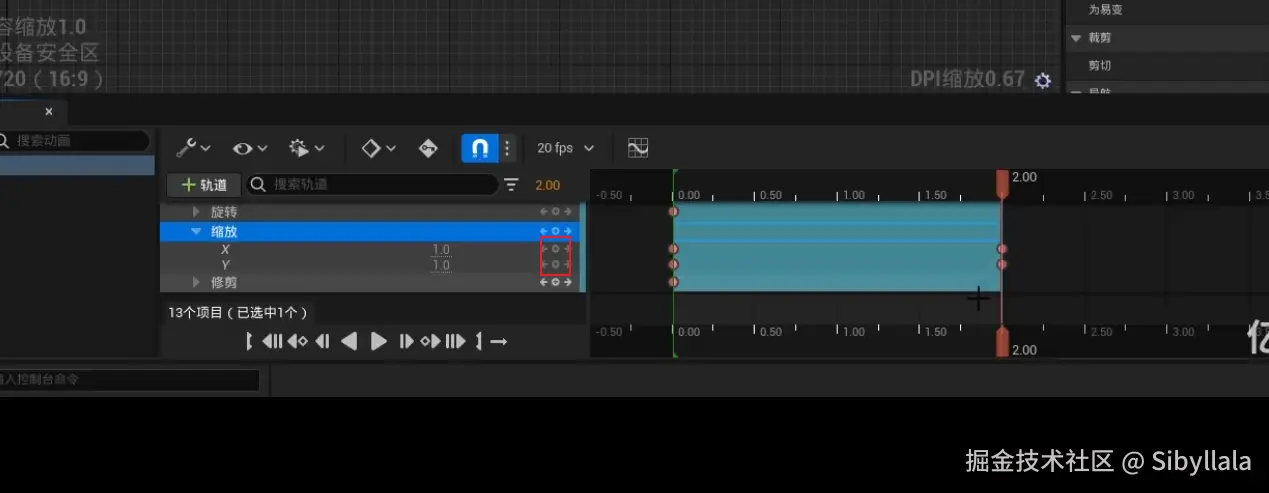The height and width of the screenshot is (493, 1269).
Task: Add a key on the 旋转 track
Action: pyautogui.click(x=556, y=212)
